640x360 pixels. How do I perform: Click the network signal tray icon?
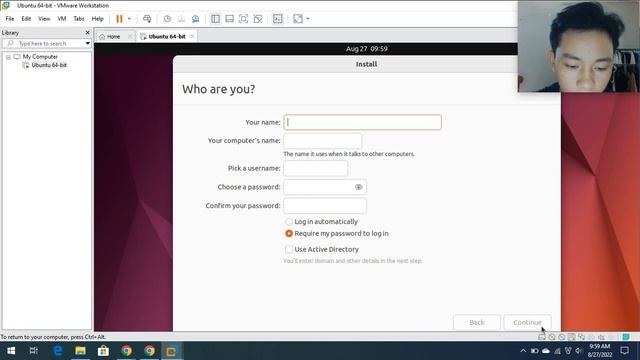coord(558,351)
